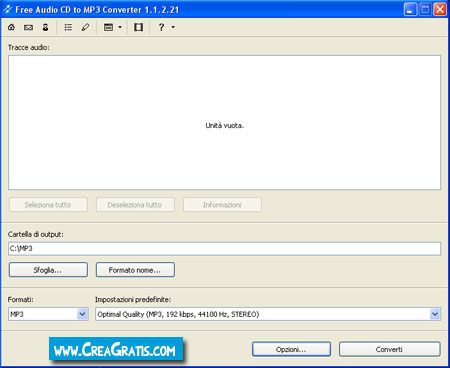450x368 pixels.
Task: Click the panel frame icon in toolbar
Action: pos(138,27)
